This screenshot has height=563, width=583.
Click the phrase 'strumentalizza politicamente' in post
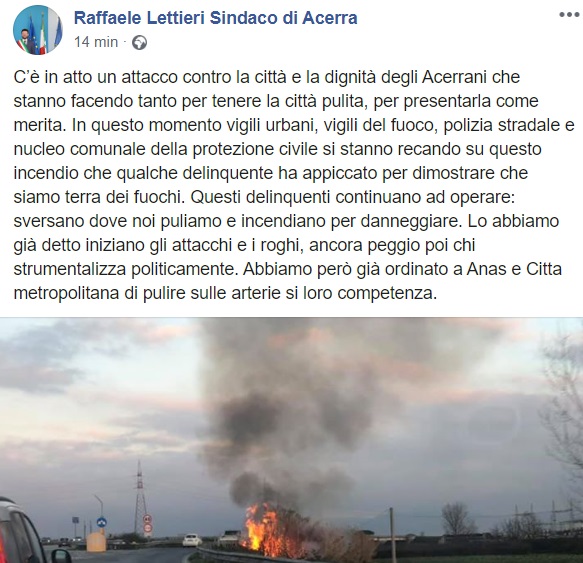tap(125, 270)
